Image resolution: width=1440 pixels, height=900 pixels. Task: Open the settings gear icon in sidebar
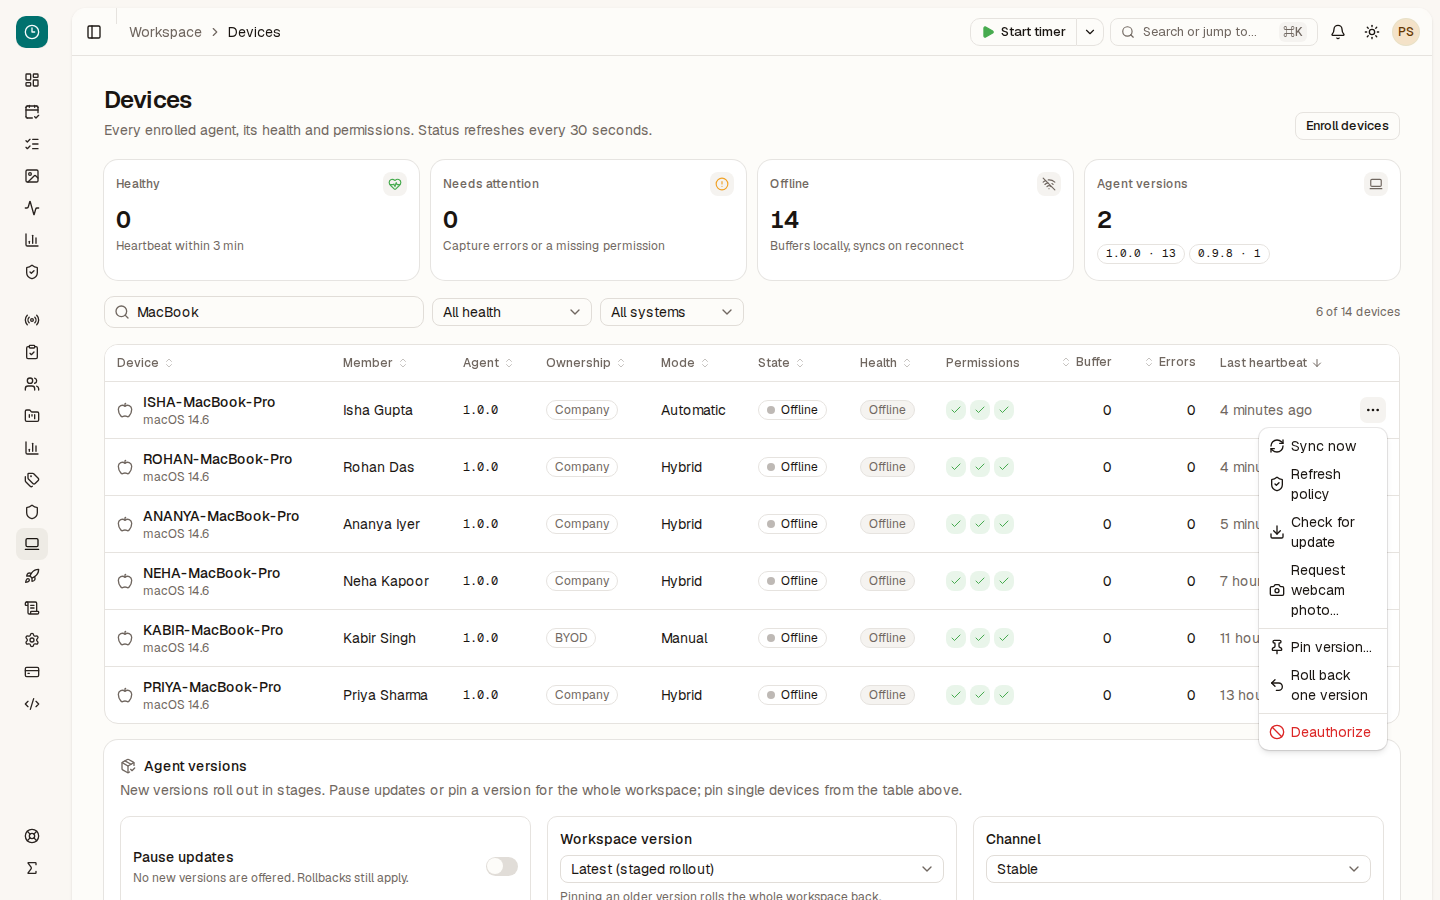click(x=32, y=640)
